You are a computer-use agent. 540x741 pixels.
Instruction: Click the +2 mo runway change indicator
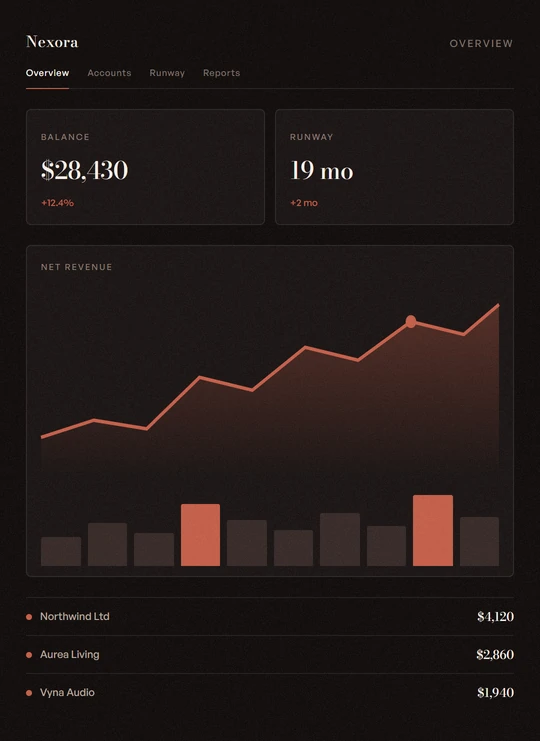pyautogui.click(x=304, y=203)
